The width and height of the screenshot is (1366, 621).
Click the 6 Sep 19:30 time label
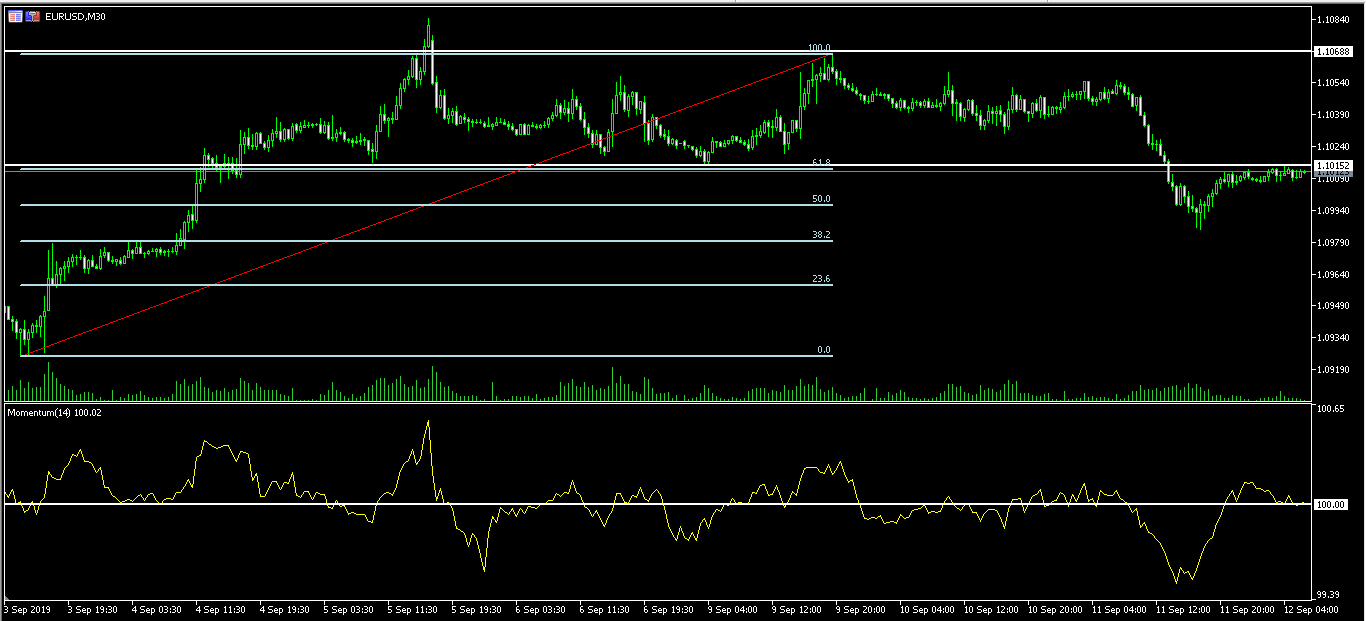point(668,608)
